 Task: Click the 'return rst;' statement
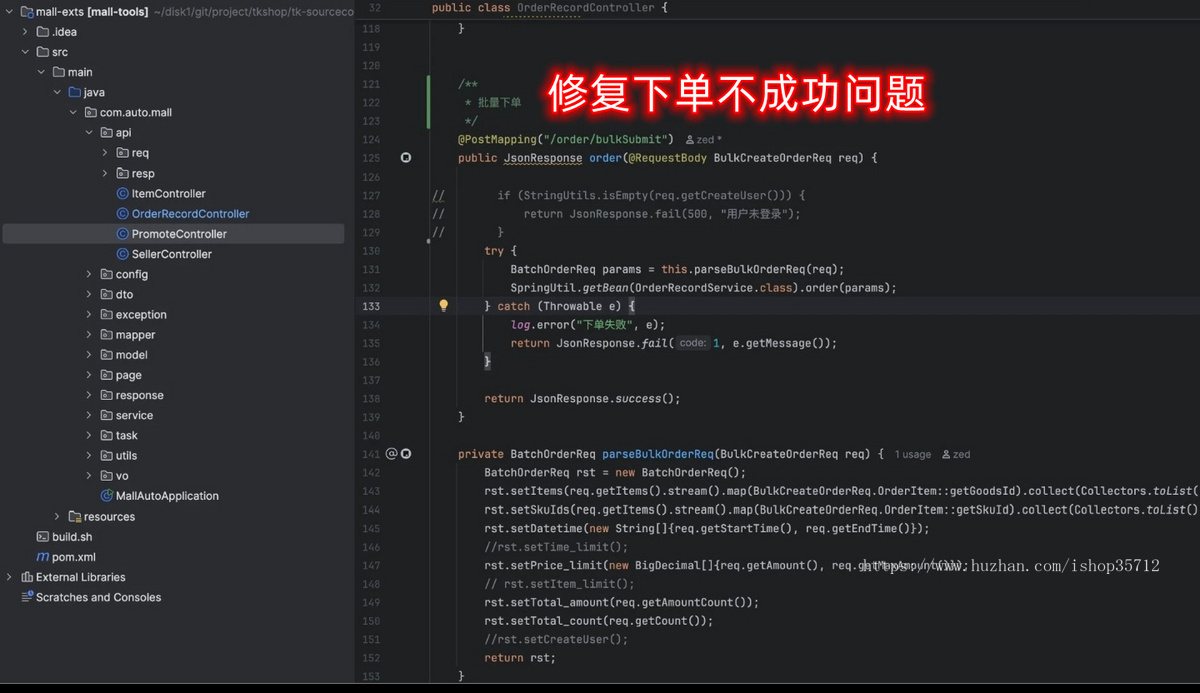point(520,657)
